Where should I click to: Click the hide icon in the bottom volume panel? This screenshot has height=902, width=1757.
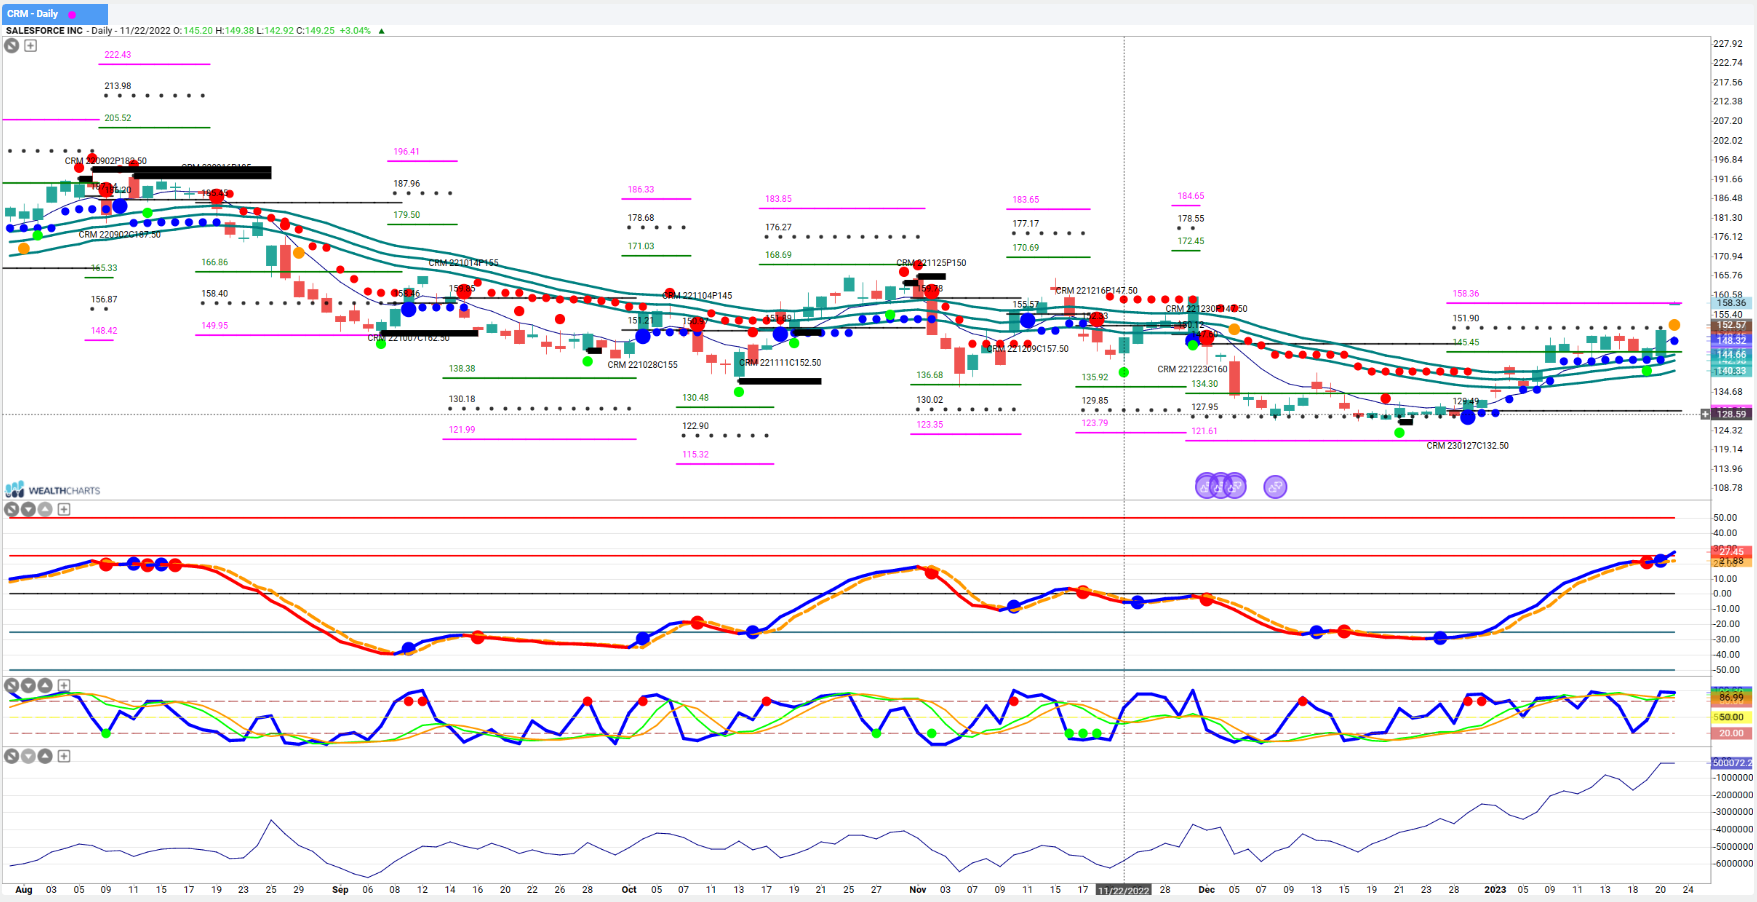click(12, 756)
